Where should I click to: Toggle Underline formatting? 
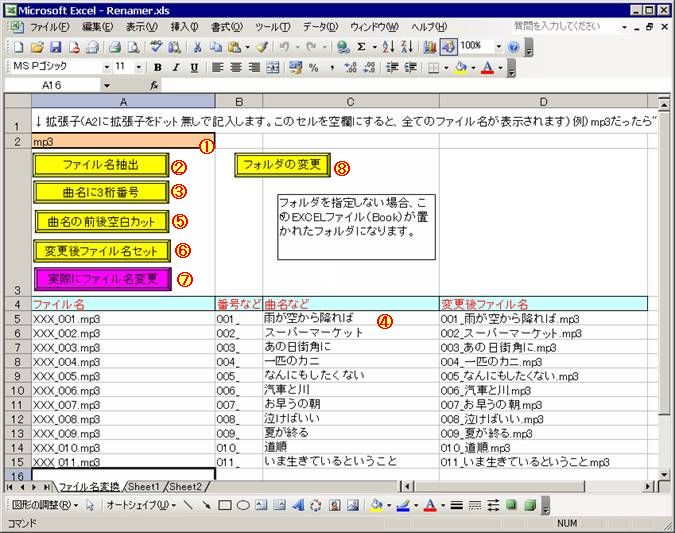(192, 68)
